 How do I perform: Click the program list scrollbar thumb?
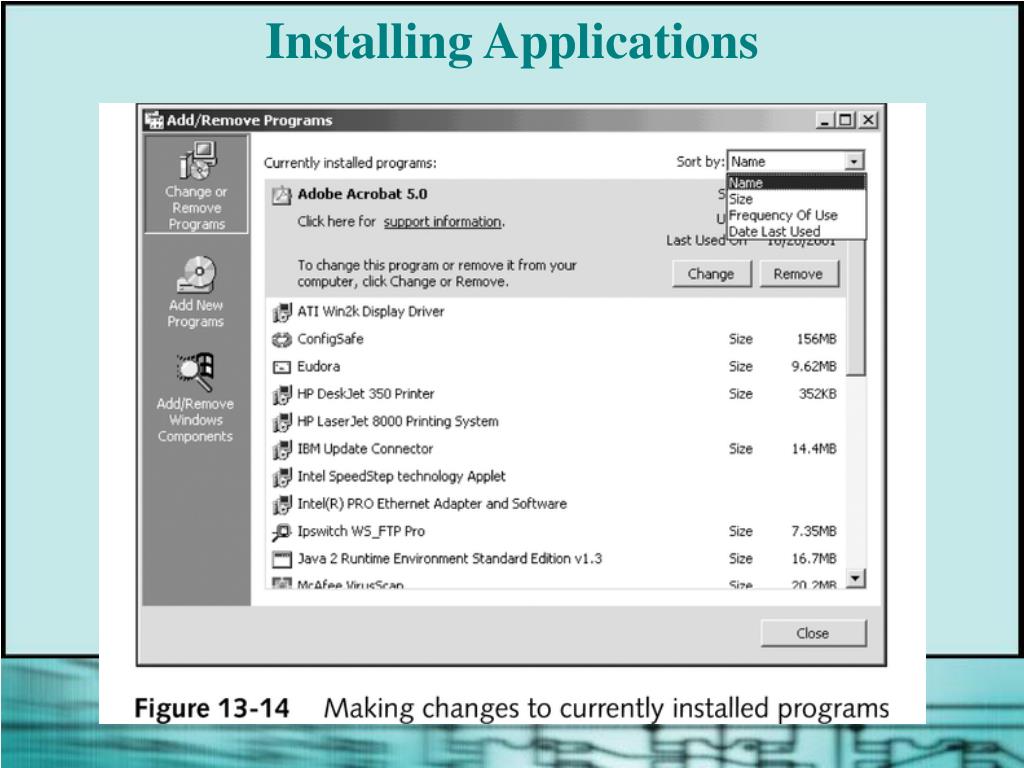click(856, 307)
